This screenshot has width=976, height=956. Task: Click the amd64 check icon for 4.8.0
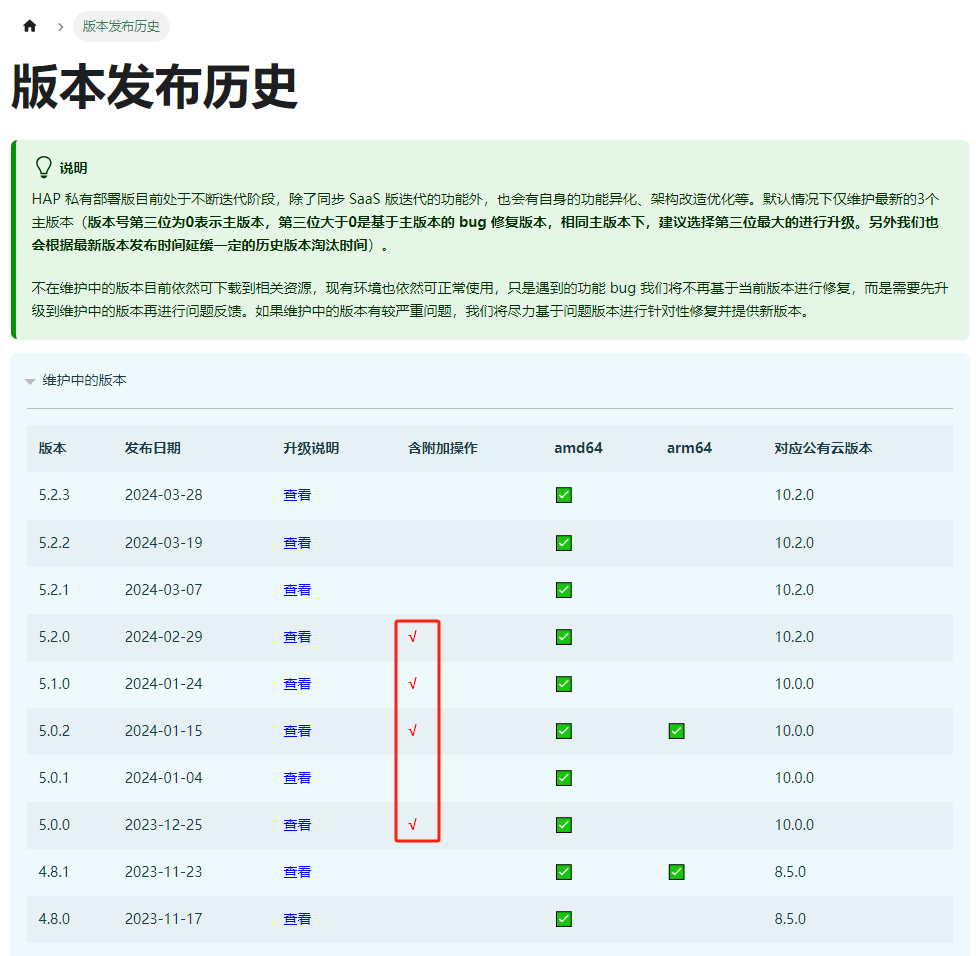tap(563, 919)
